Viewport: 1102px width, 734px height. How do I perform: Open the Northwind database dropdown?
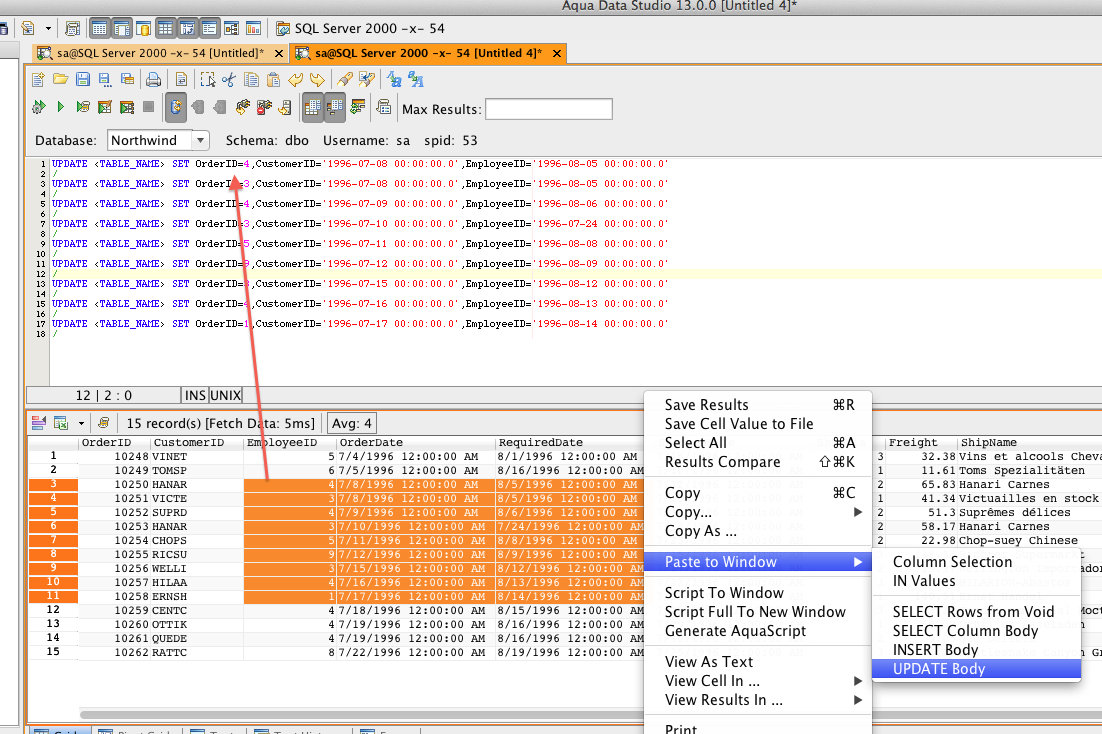click(200, 141)
